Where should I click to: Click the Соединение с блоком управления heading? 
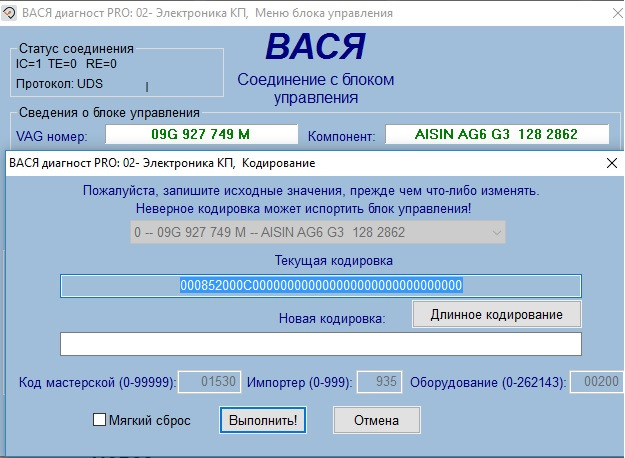316,88
